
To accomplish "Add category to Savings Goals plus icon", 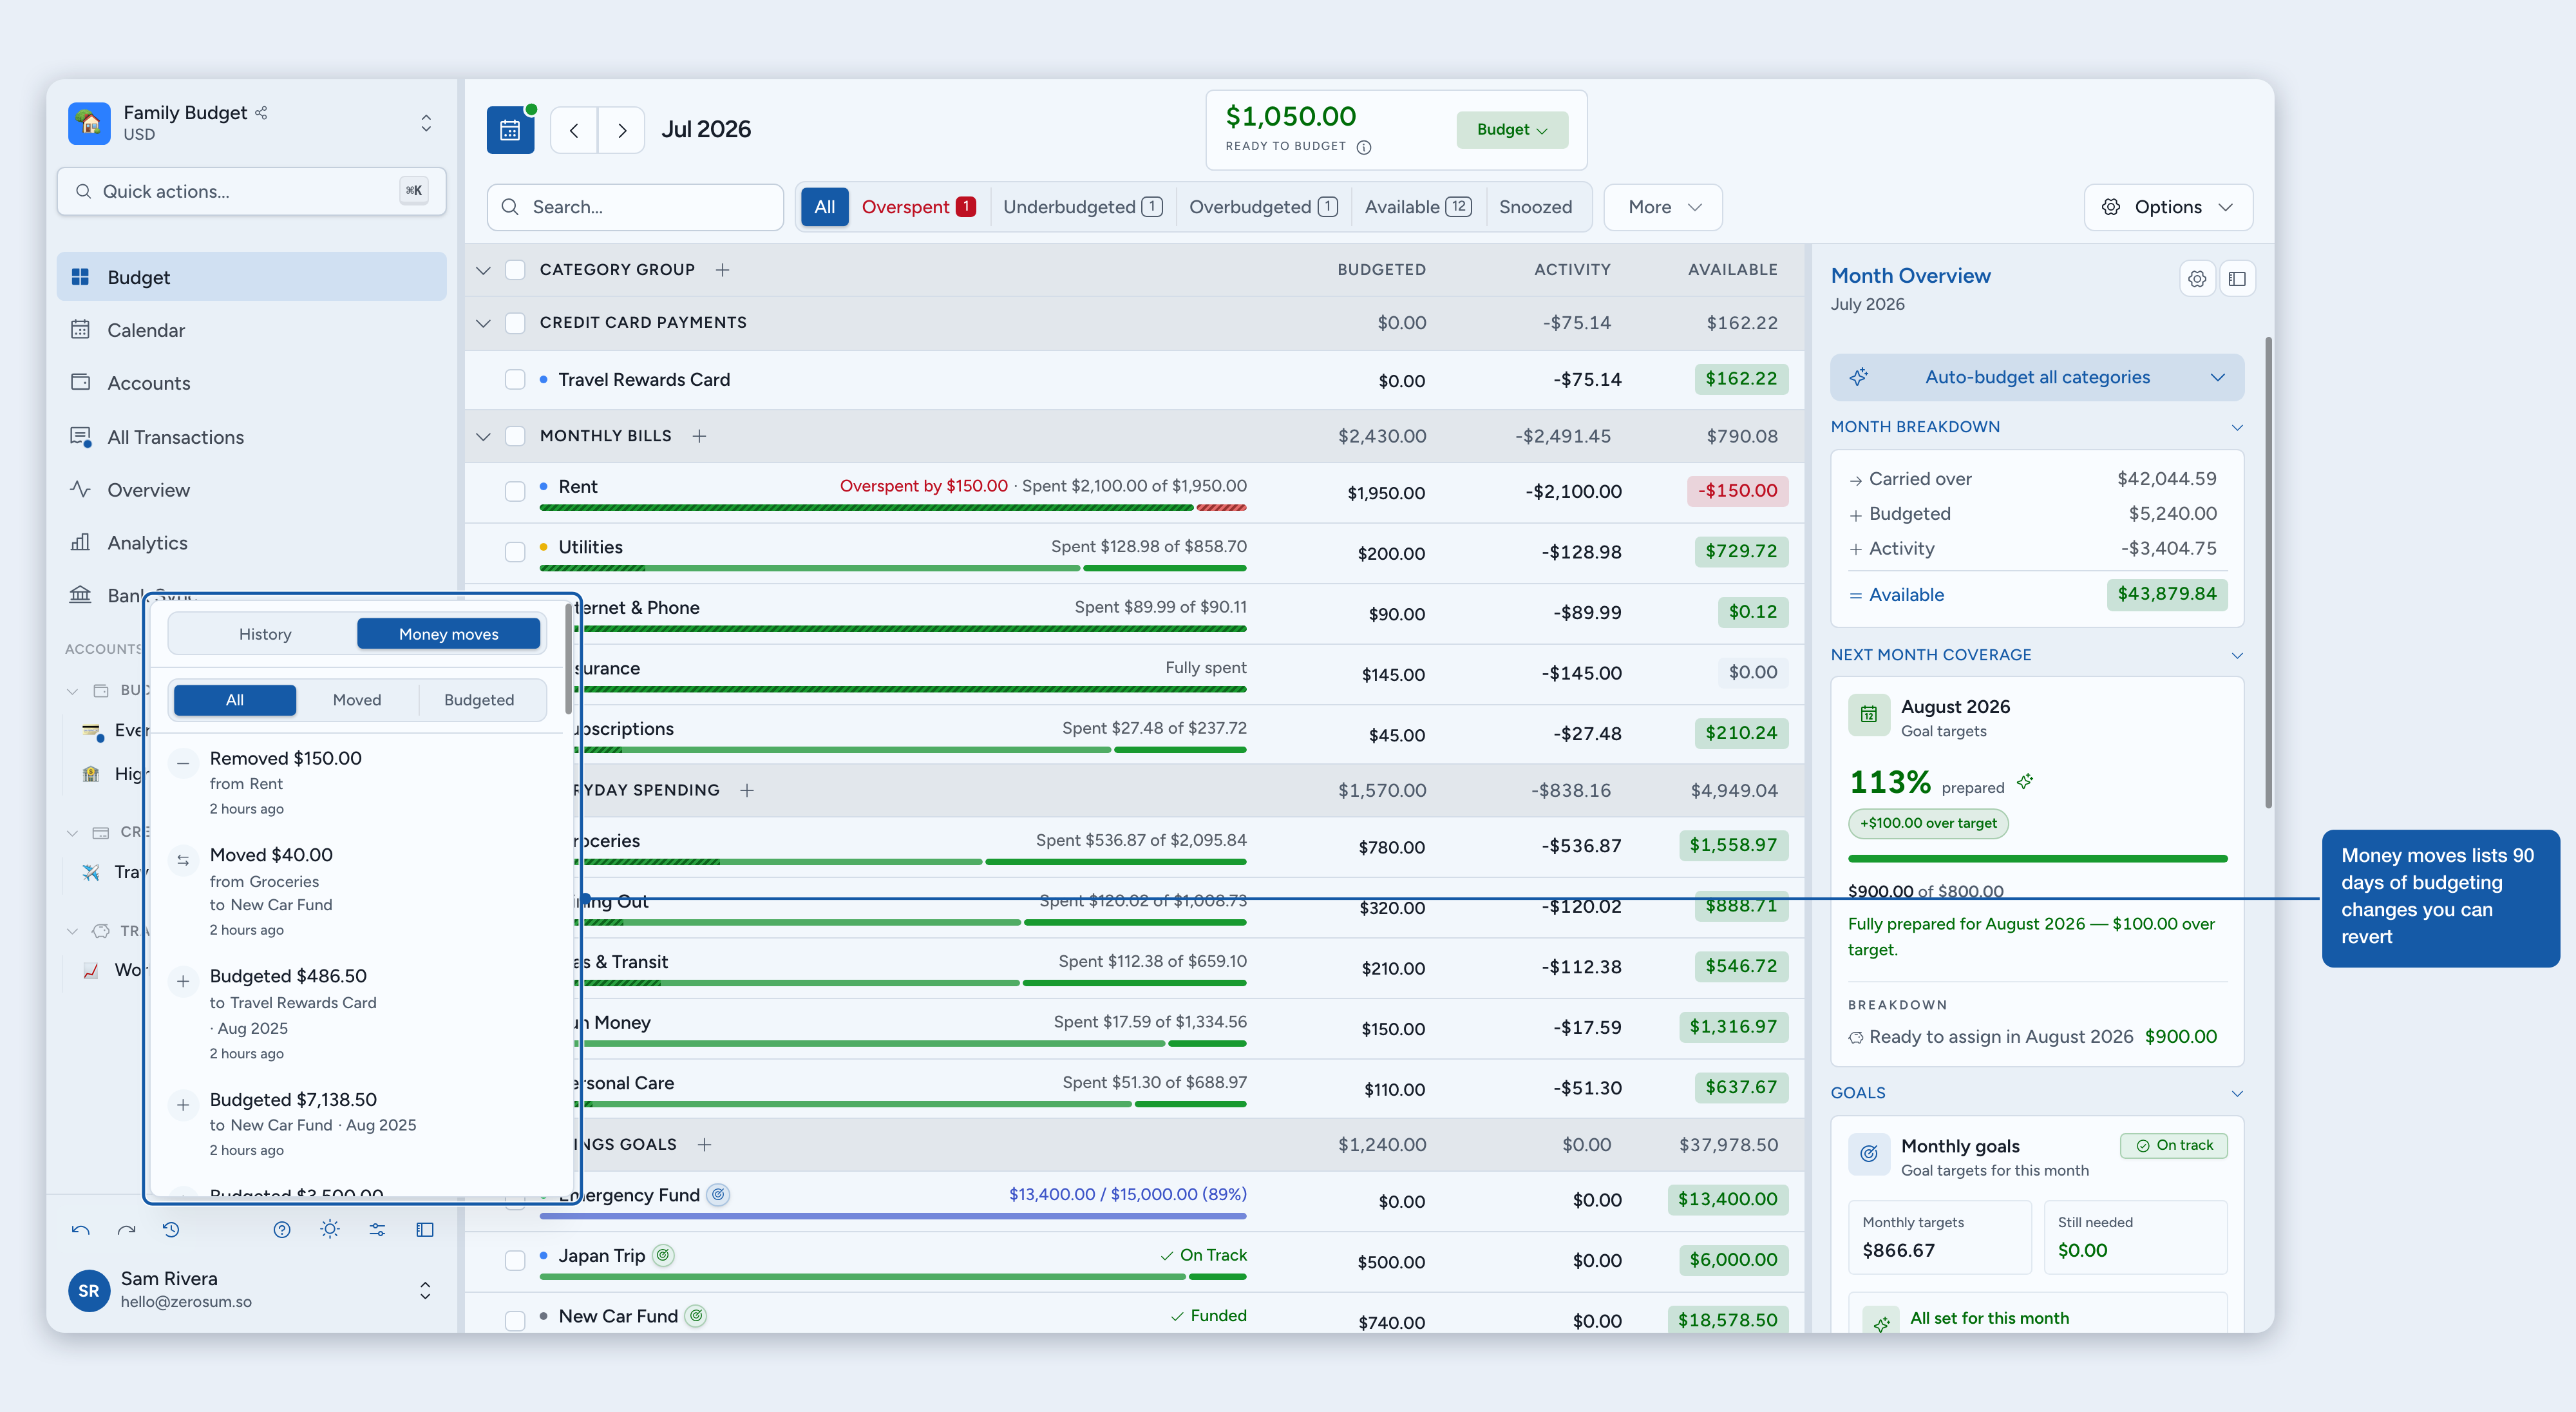I will [x=704, y=1144].
